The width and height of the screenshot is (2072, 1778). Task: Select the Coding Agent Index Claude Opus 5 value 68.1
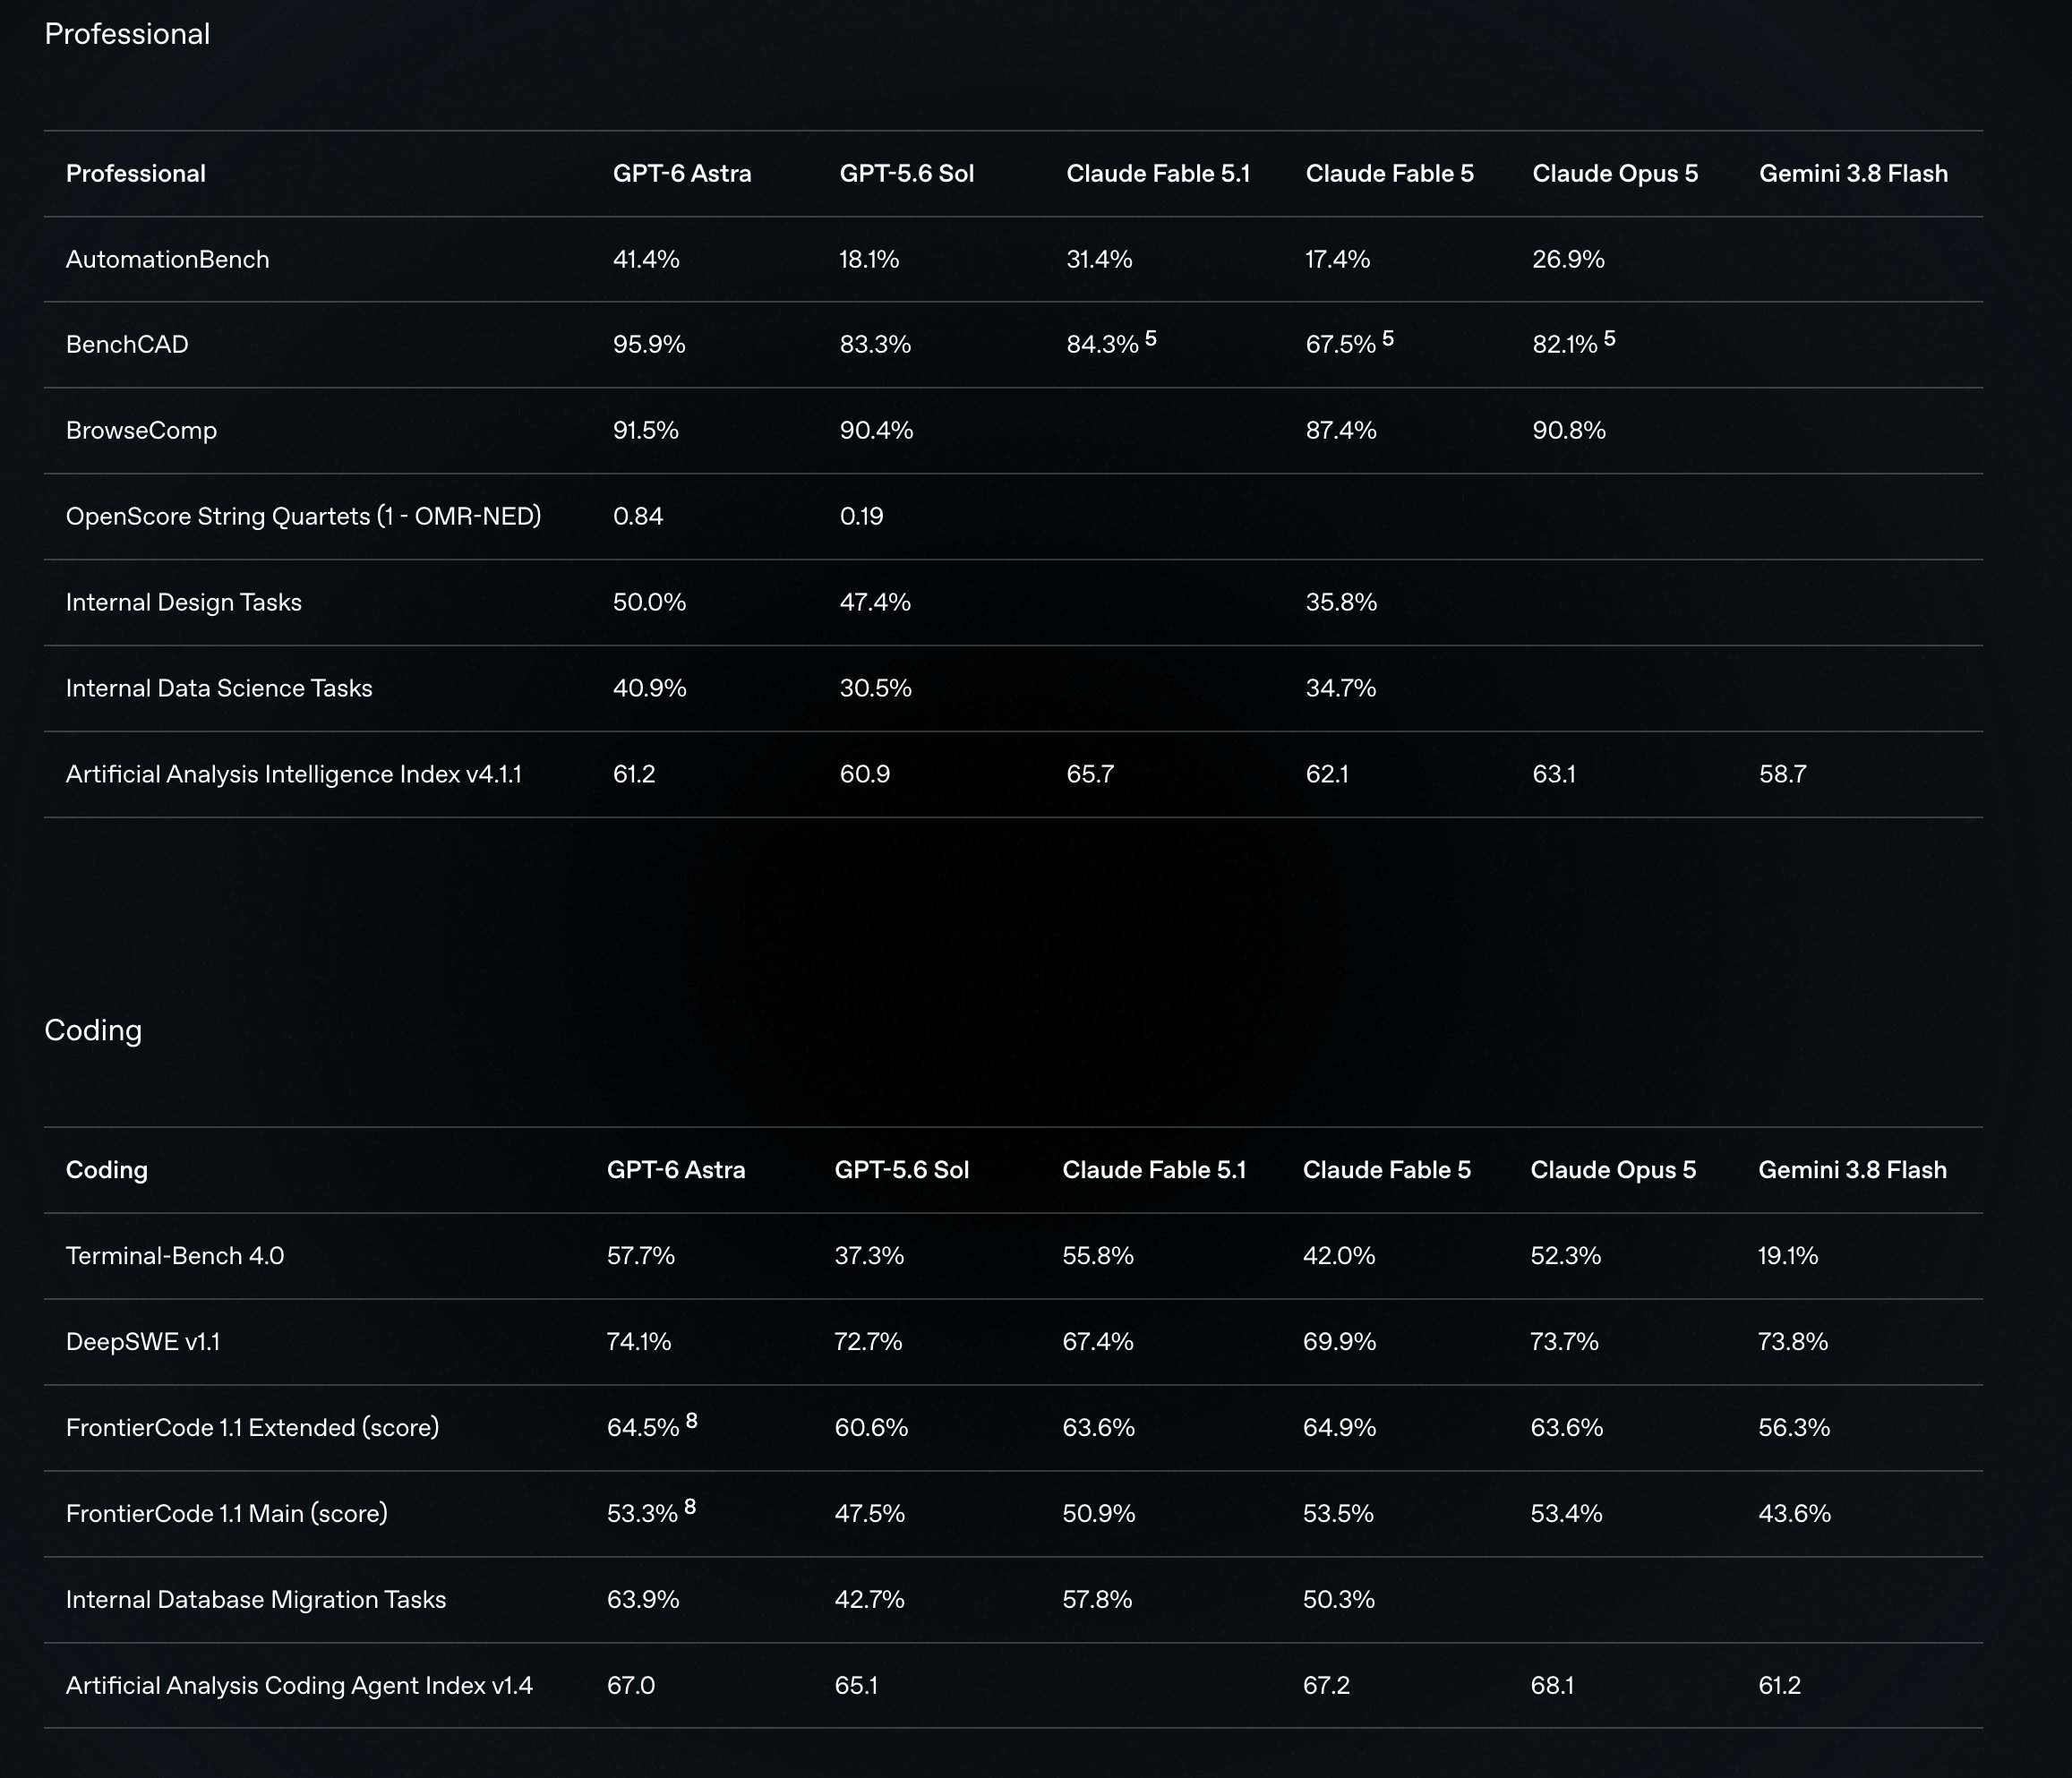click(1552, 1685)
